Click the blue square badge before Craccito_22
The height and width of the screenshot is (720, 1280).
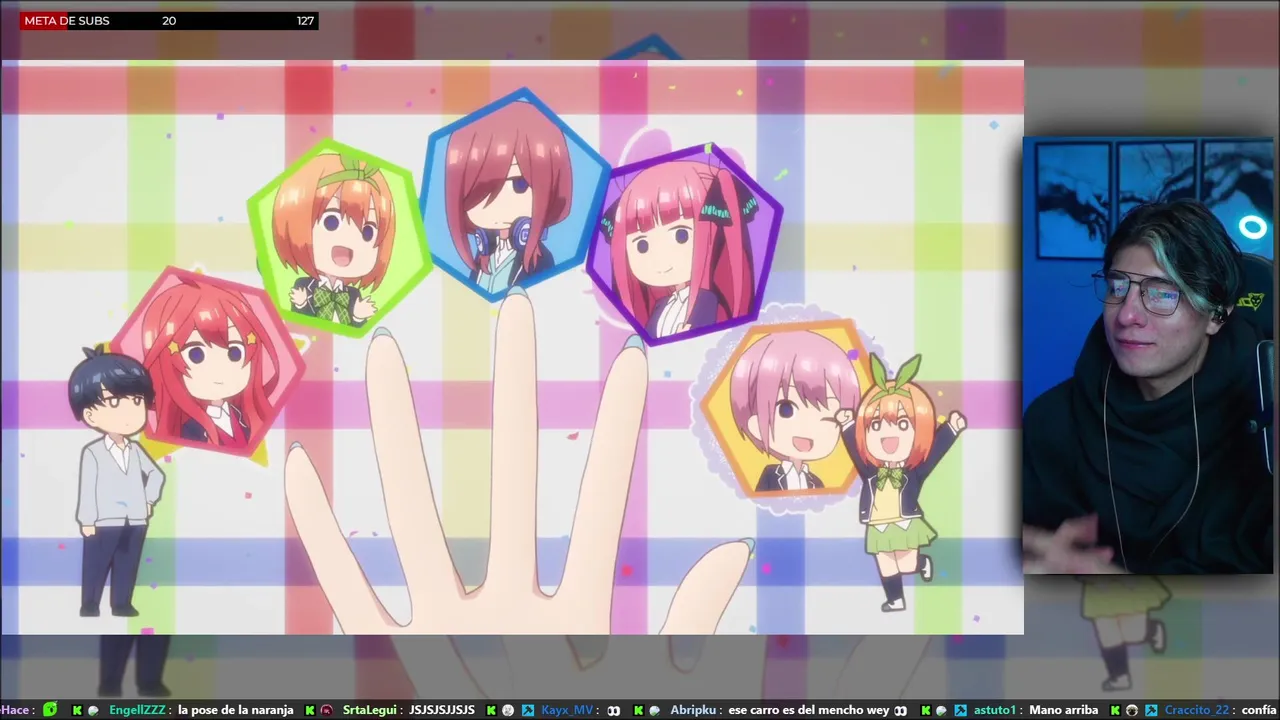(x=1151, y=710)
